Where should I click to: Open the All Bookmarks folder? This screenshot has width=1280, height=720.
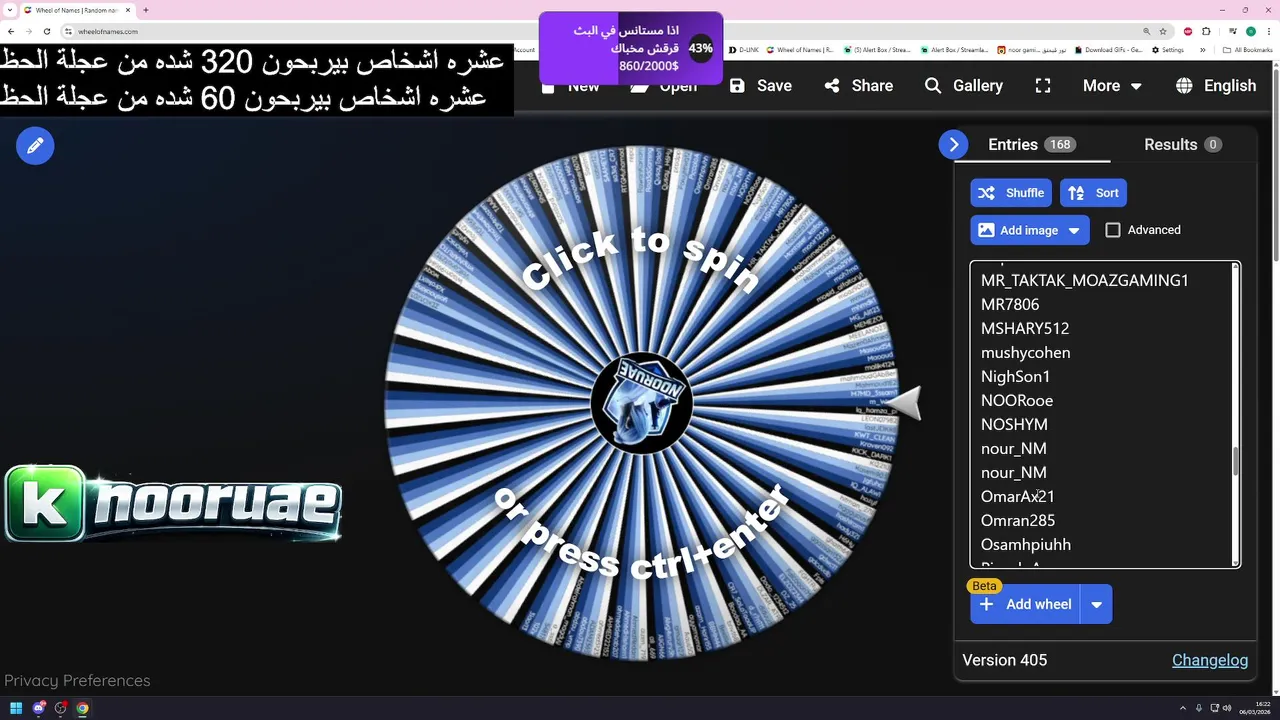1247,50
